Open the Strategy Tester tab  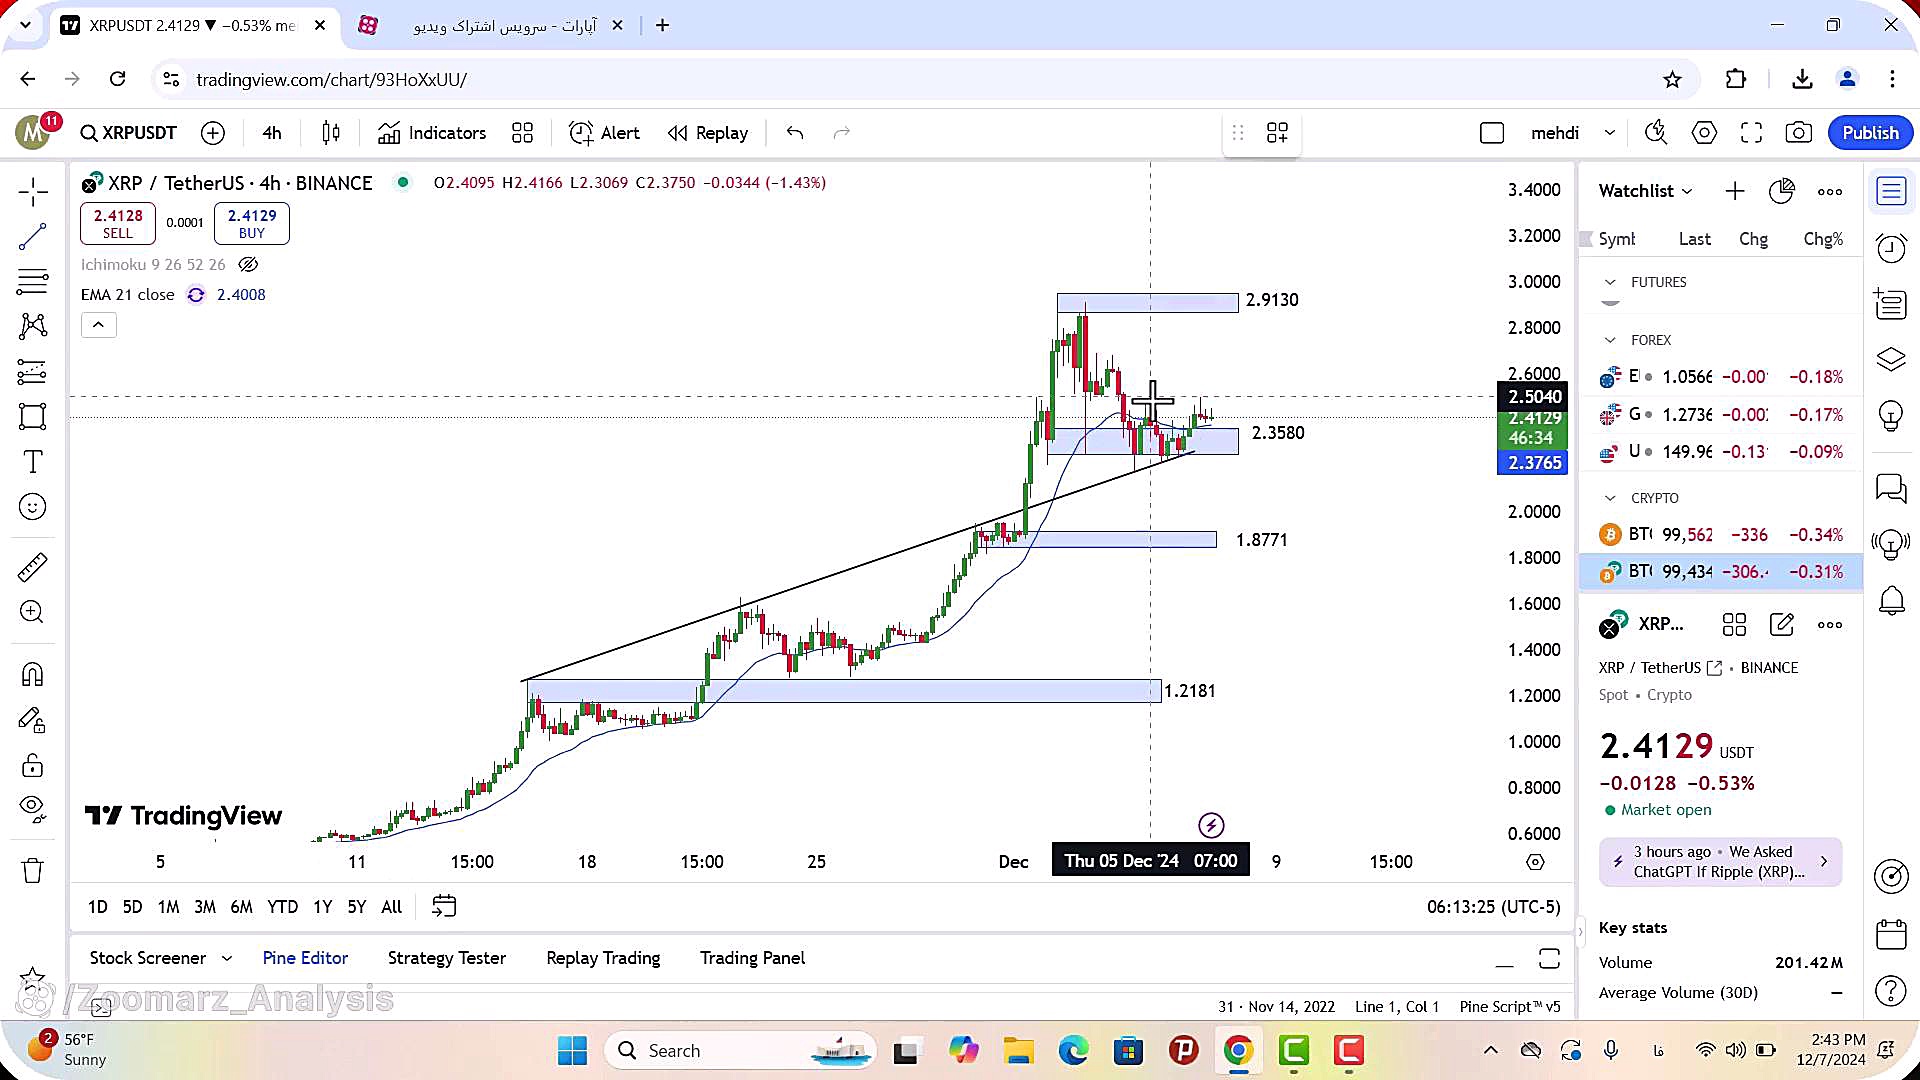tap(446, 958)
